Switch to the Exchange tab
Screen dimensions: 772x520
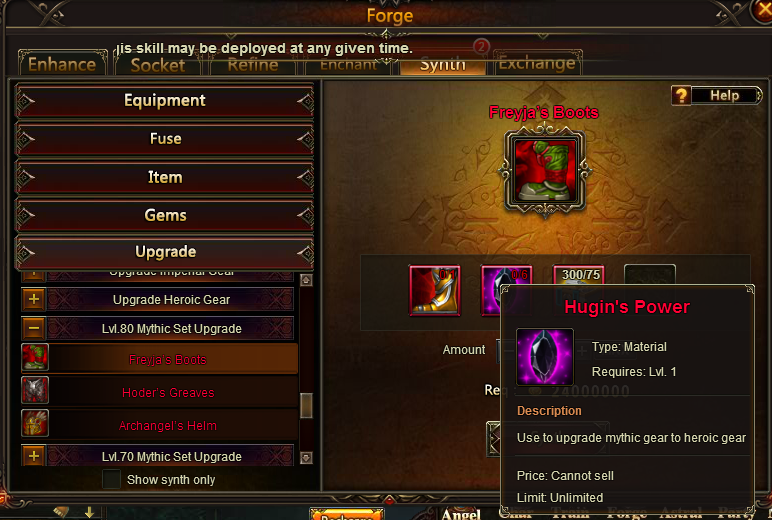pos(537,64)
